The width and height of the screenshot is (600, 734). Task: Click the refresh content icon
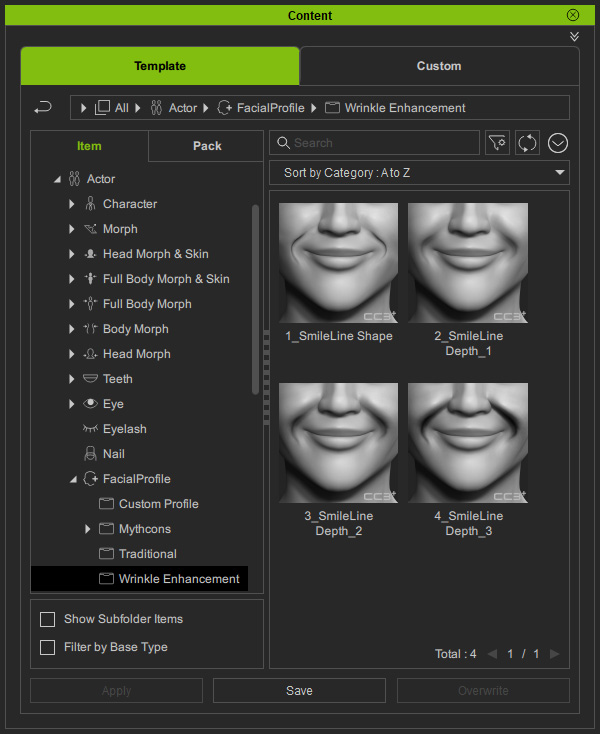point(527,143)
